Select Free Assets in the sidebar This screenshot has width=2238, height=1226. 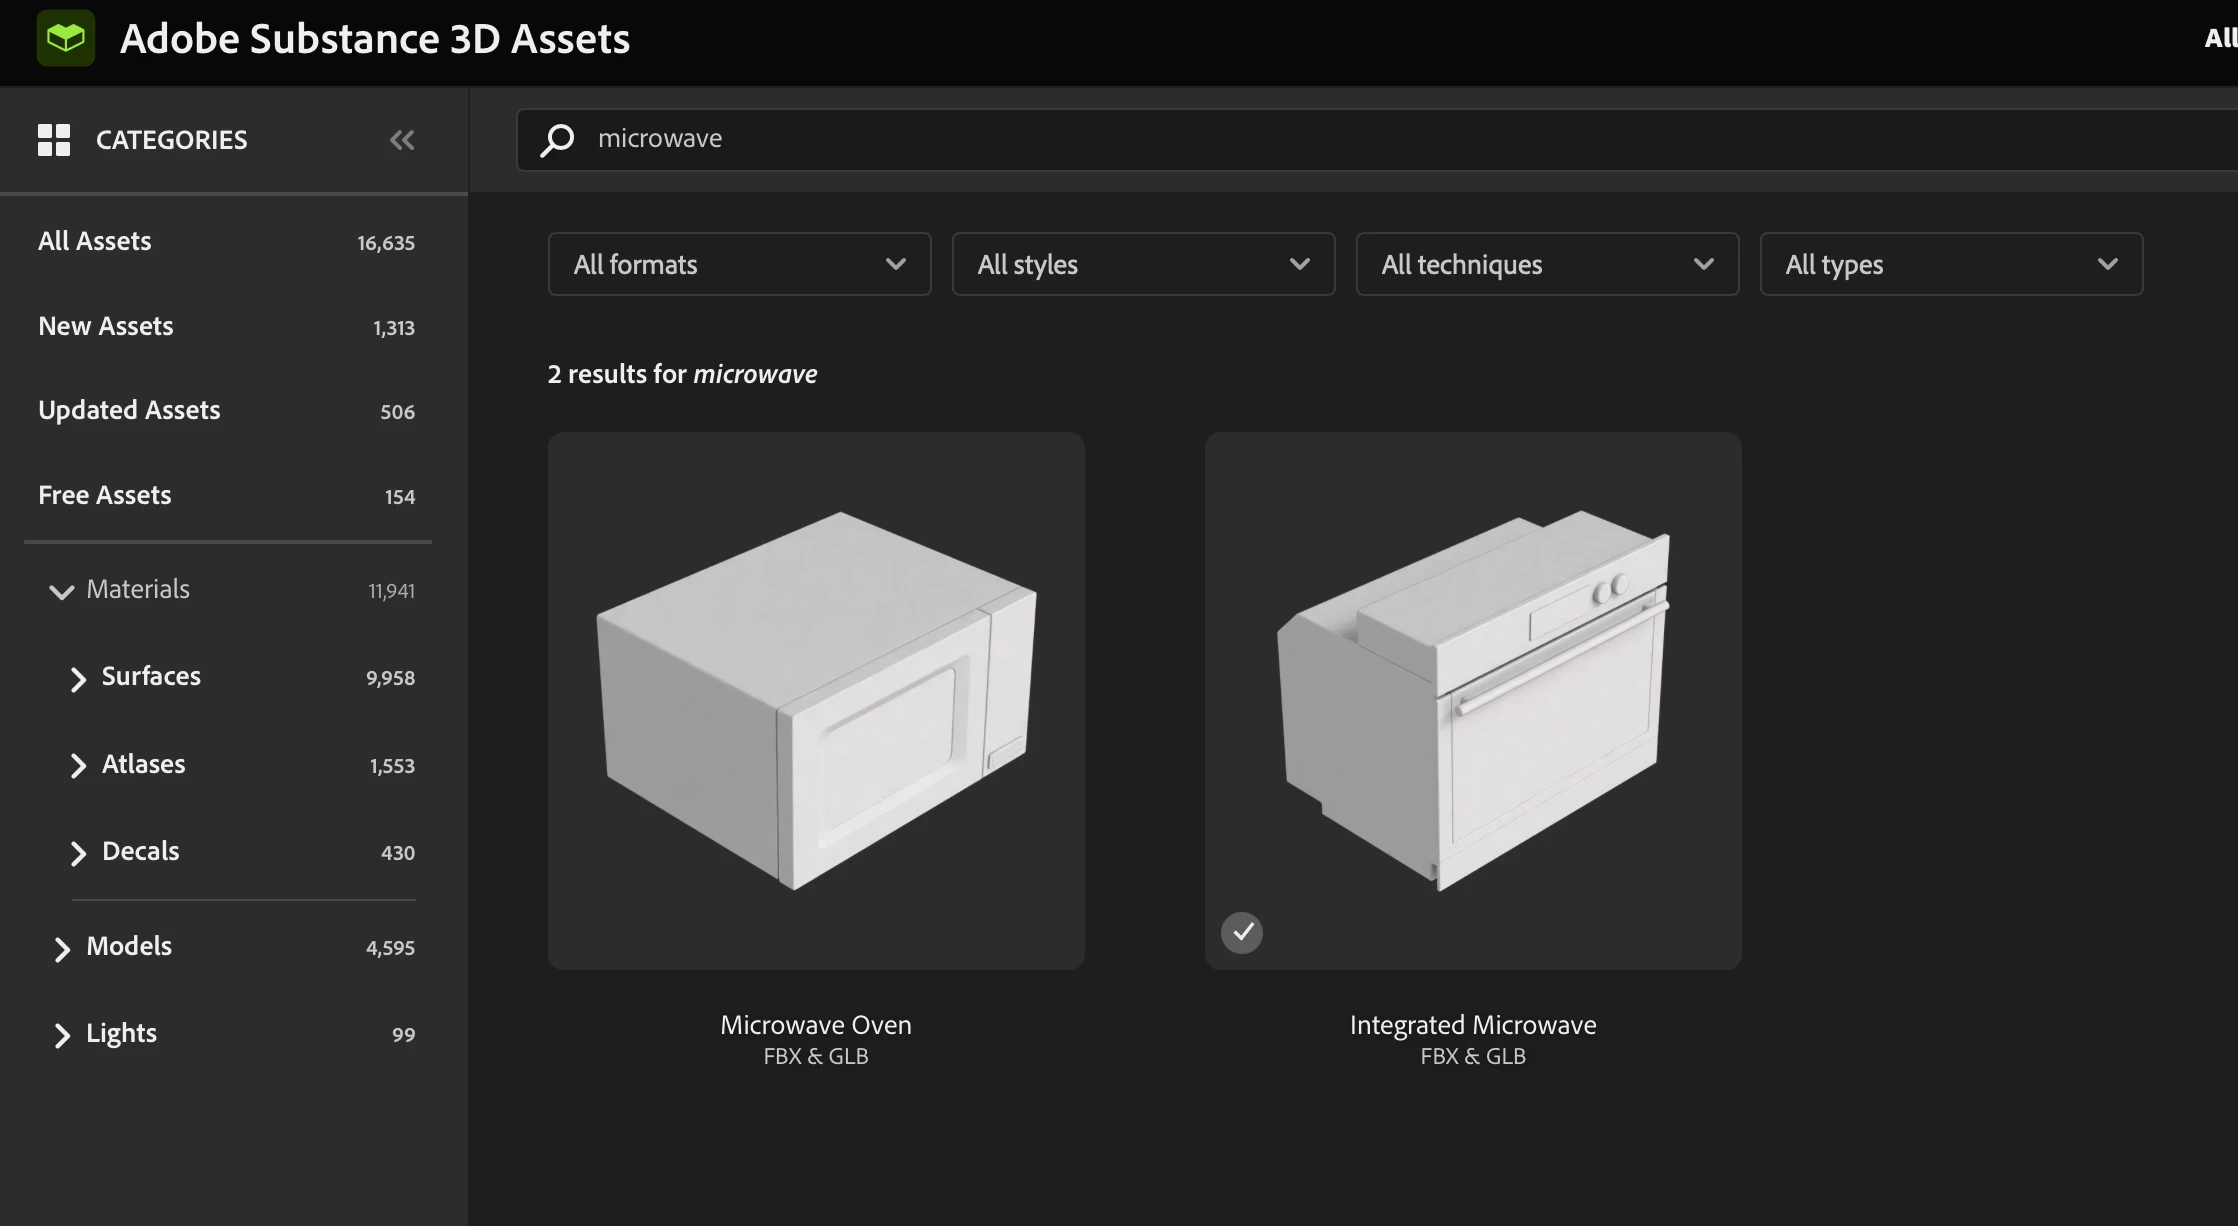pyautogui.click(x=105, y=495)
